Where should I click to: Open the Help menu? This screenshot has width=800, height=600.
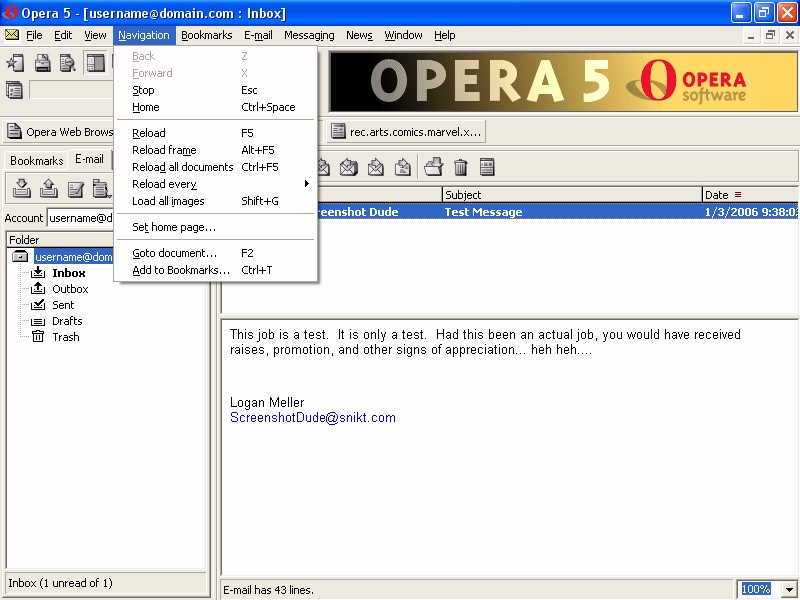[444, 35]
